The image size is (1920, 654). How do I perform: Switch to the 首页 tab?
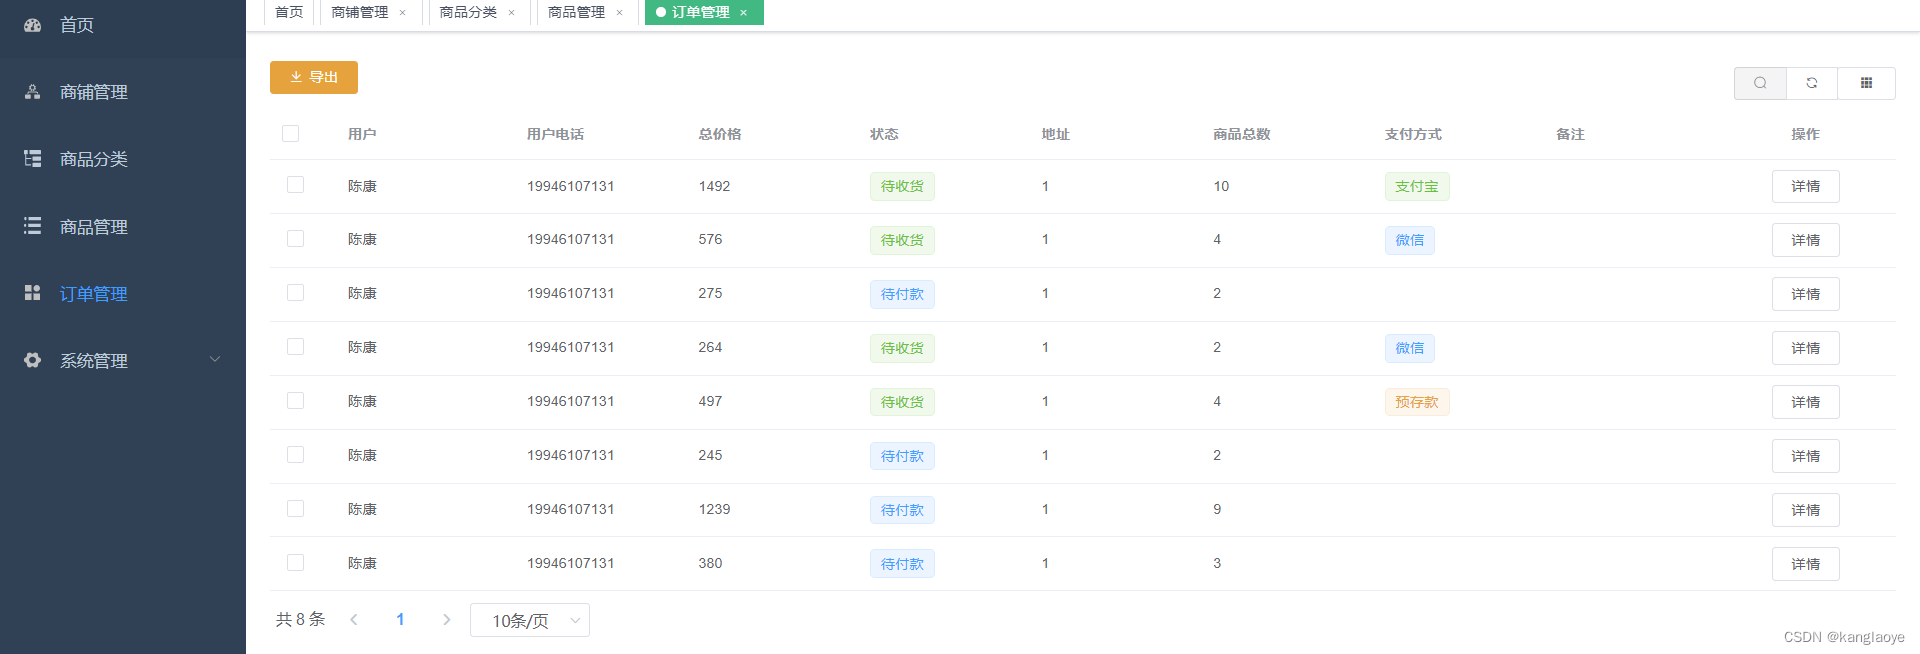pyautogui.click(x=289, y=12)
